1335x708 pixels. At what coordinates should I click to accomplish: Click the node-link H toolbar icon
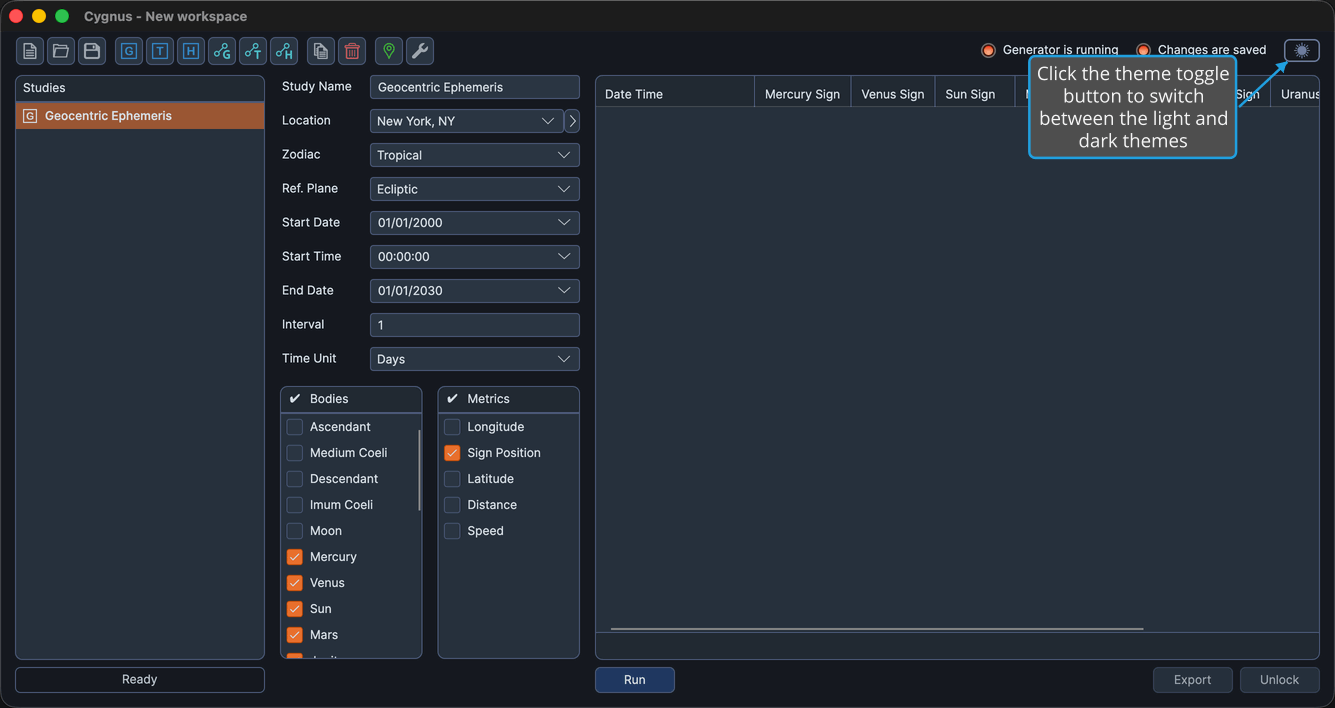click(x=284, y=51)
